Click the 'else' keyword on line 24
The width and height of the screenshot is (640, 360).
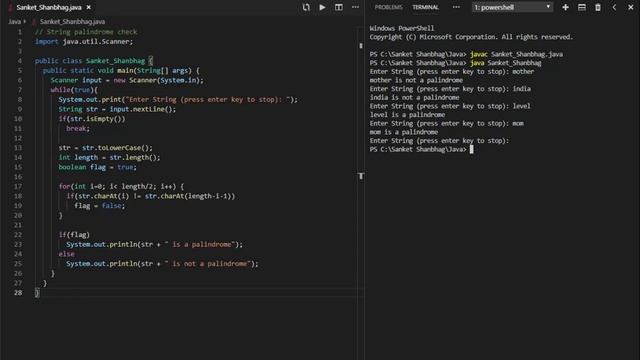[x=67, y=254]
